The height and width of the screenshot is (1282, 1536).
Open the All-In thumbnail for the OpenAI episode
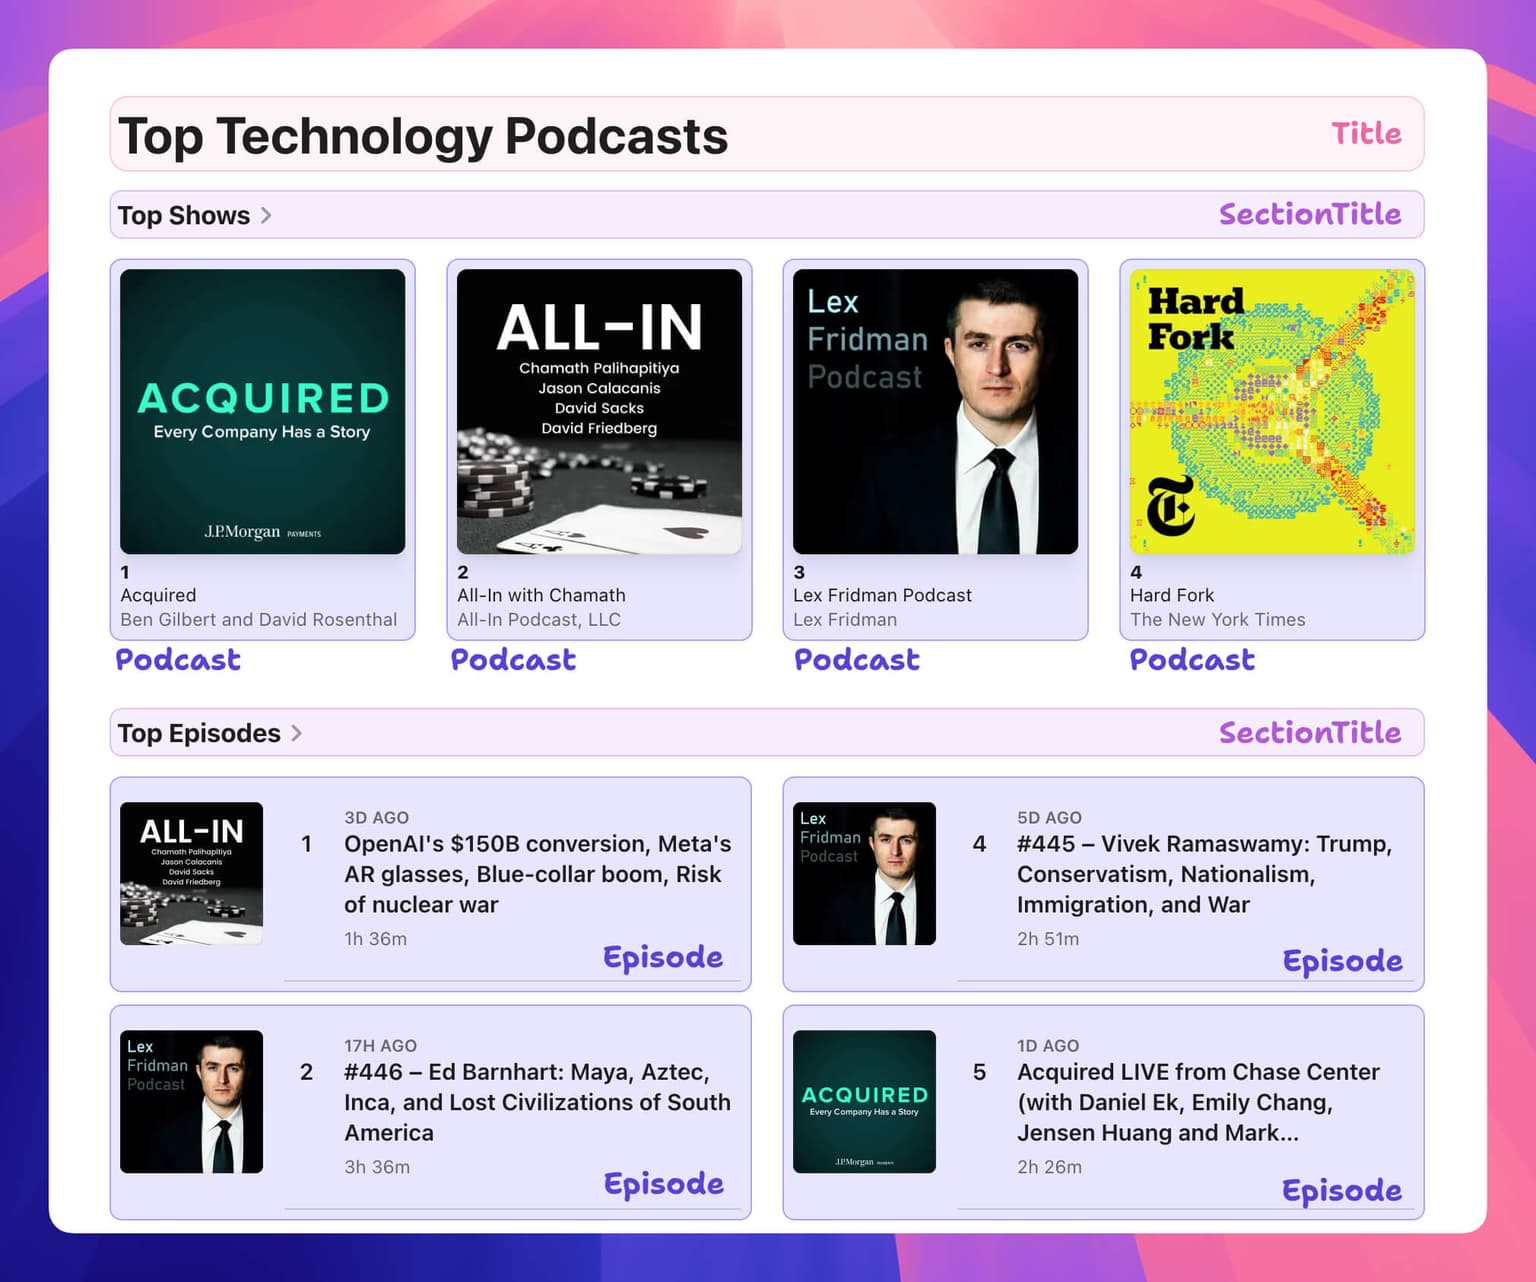pos(191,873)
